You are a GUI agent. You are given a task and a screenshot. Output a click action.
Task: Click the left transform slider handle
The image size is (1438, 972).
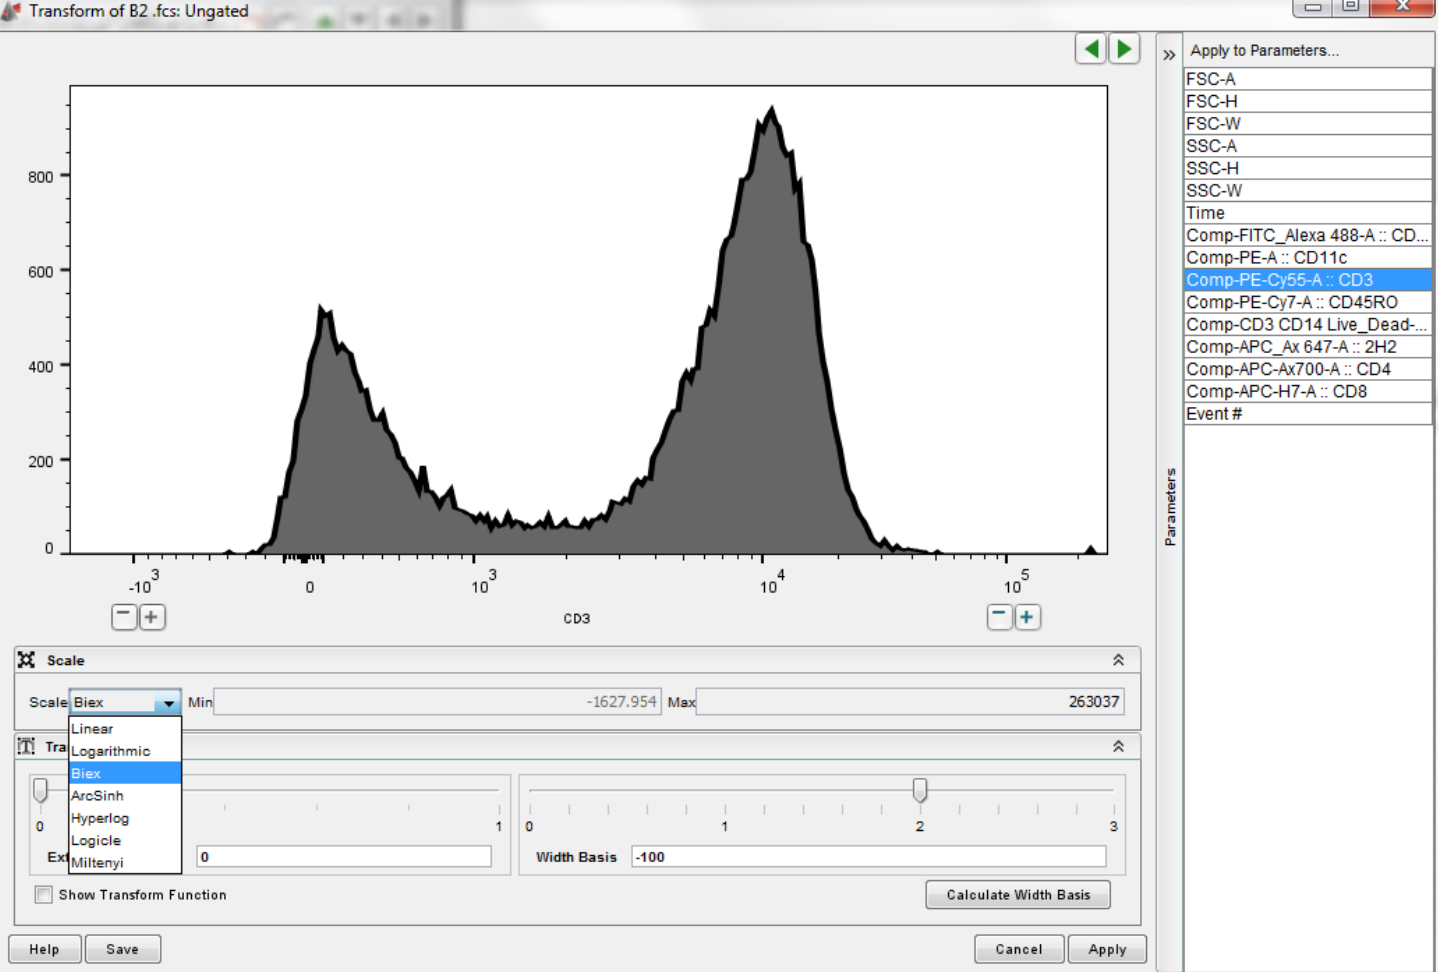[x=40, y=791]
